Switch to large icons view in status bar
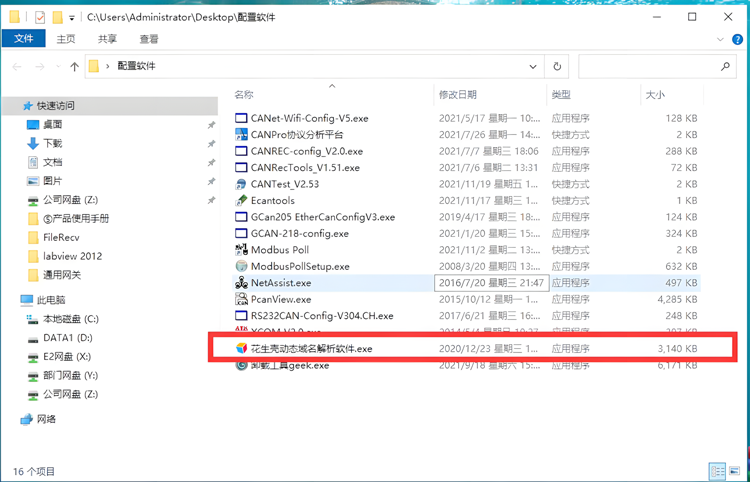 click(x=736, y=471)
